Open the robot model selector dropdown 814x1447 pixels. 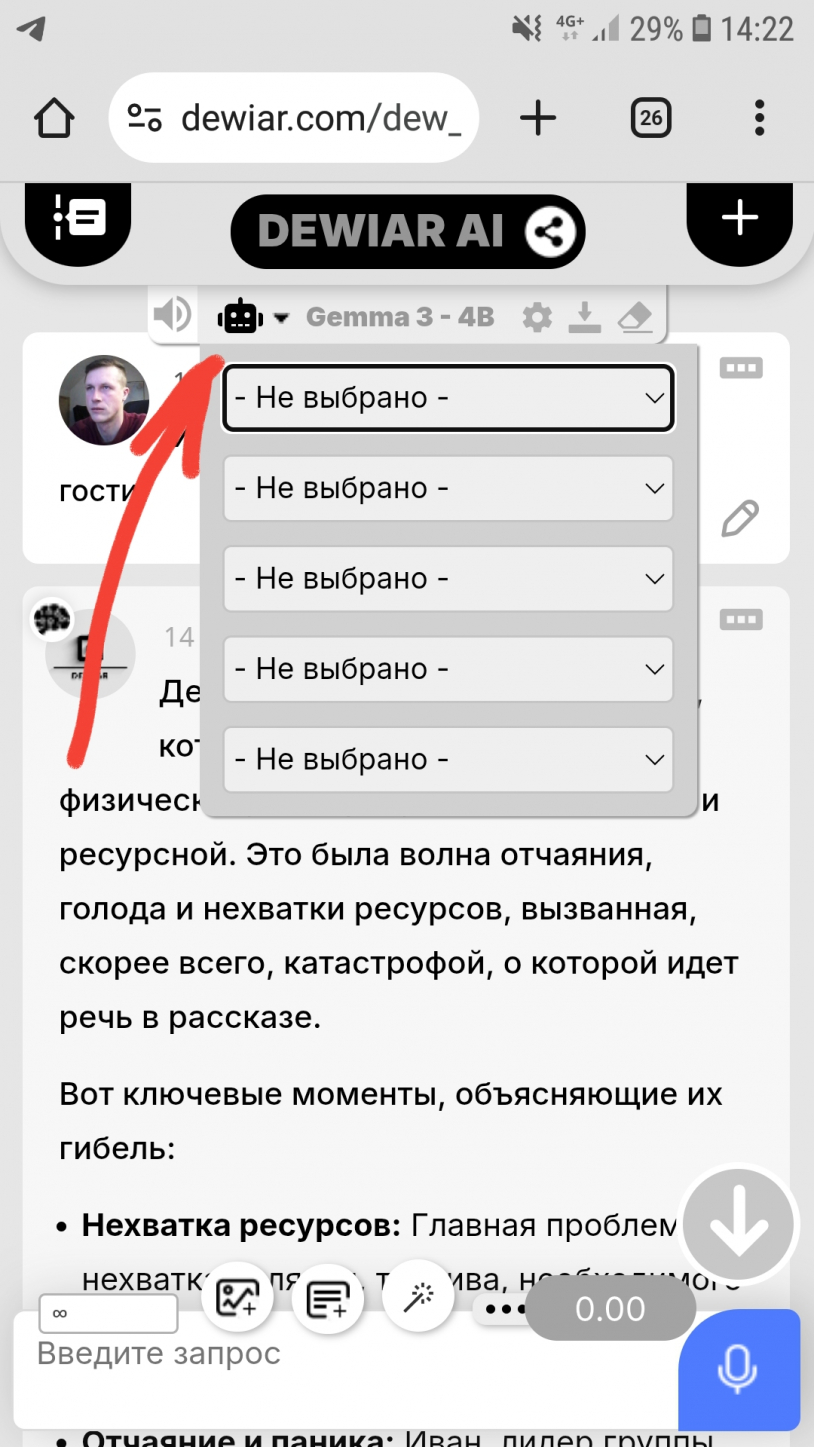click(252, 318)
